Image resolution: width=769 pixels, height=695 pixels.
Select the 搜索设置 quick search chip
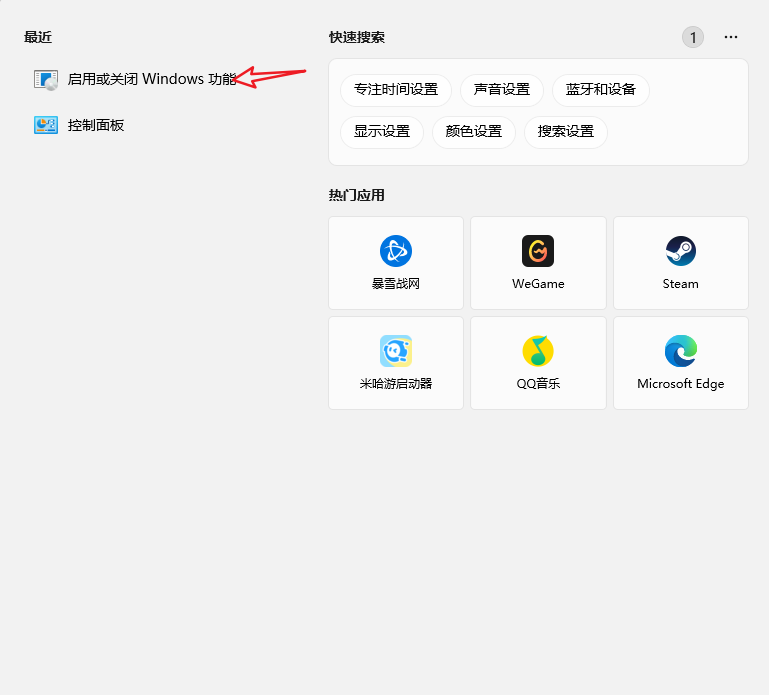pos(566,132)
